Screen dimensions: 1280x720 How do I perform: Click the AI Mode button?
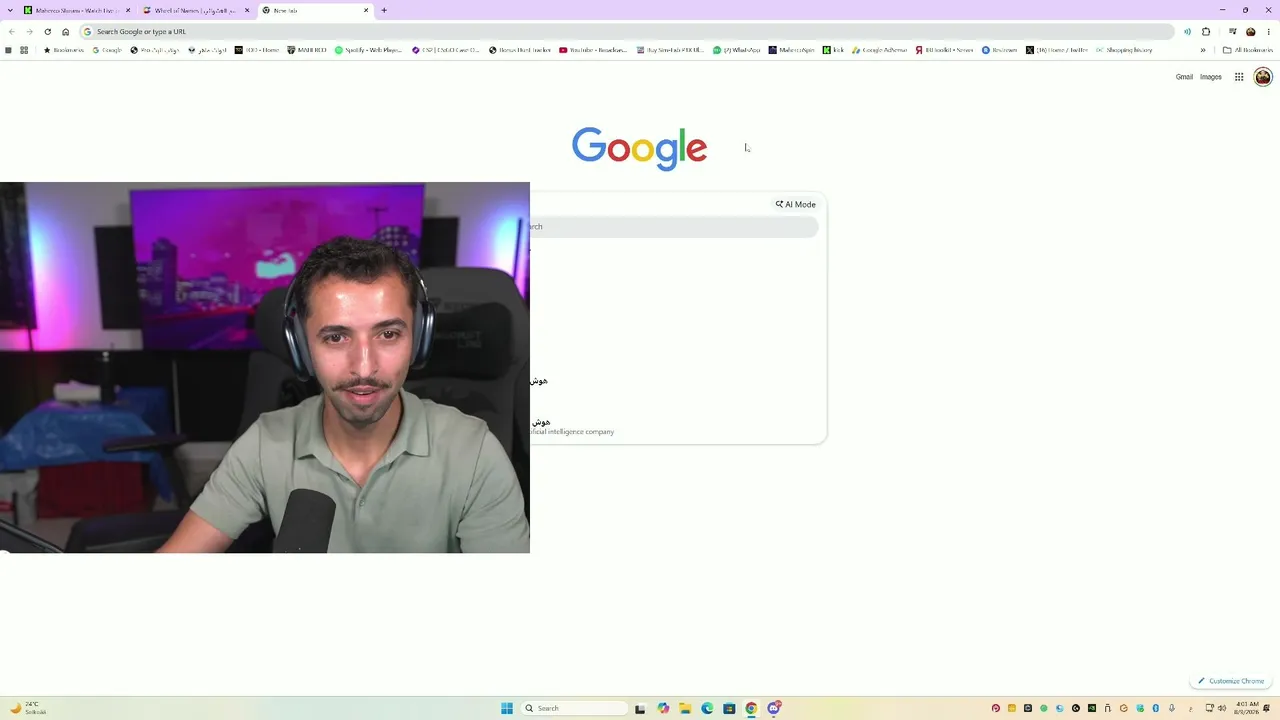796,204
